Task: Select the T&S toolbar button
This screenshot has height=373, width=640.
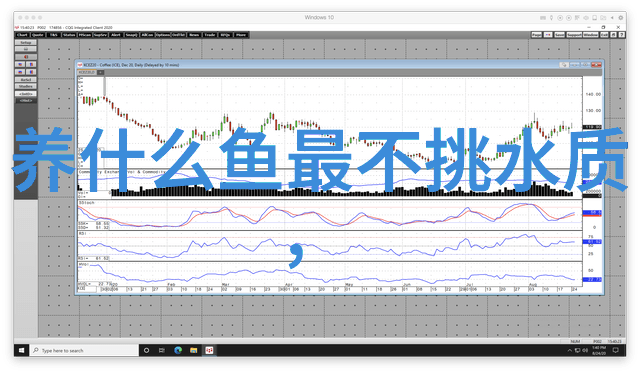Action: click(53, 35)
